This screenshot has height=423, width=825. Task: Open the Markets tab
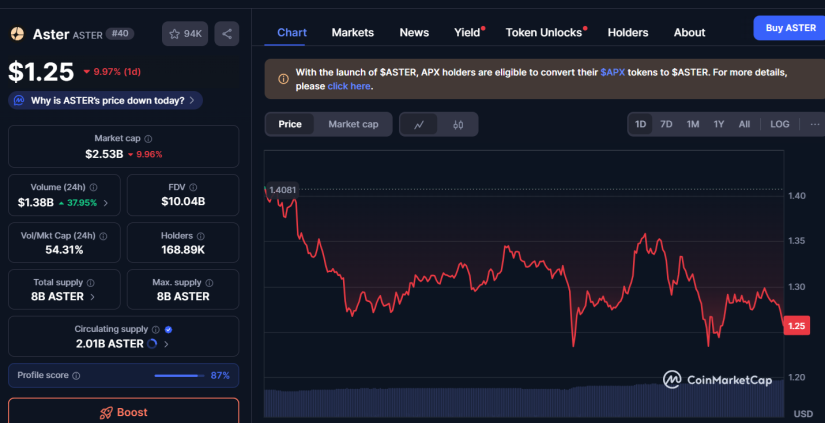(352, 33)
